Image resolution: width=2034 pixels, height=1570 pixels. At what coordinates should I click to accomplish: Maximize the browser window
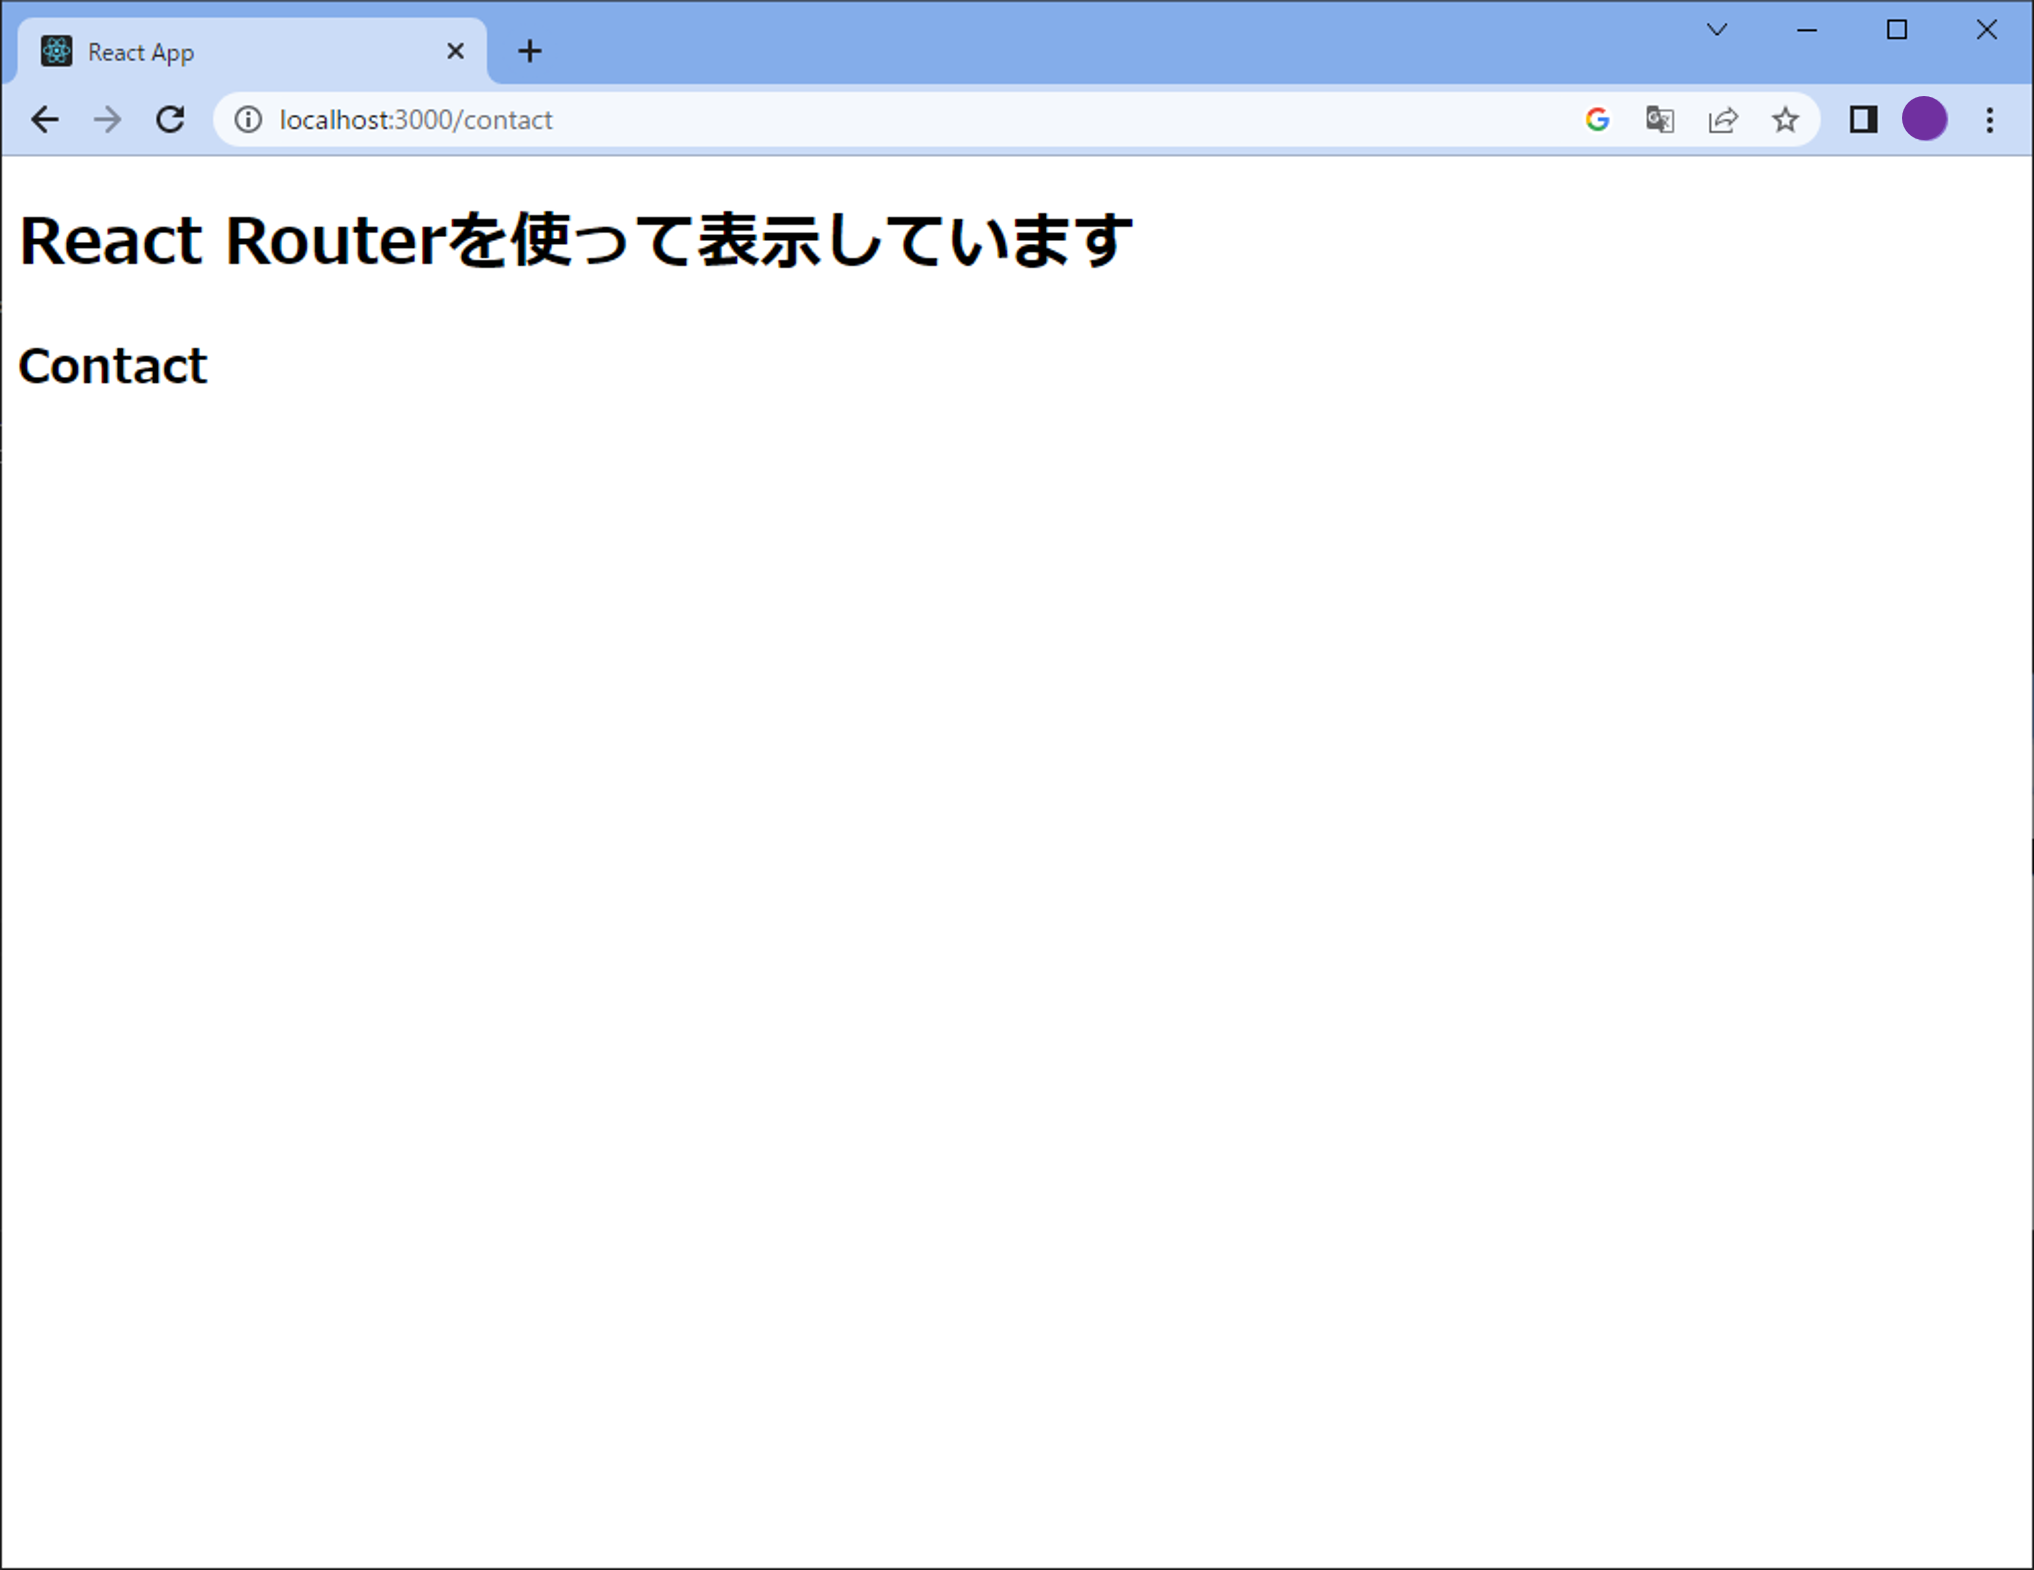coord(1897,30)
